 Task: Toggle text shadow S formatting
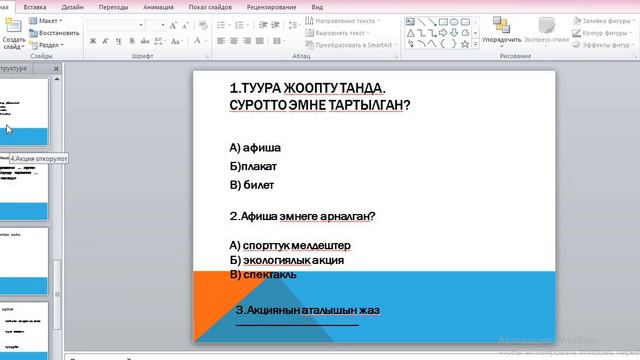tap(131, 41)
